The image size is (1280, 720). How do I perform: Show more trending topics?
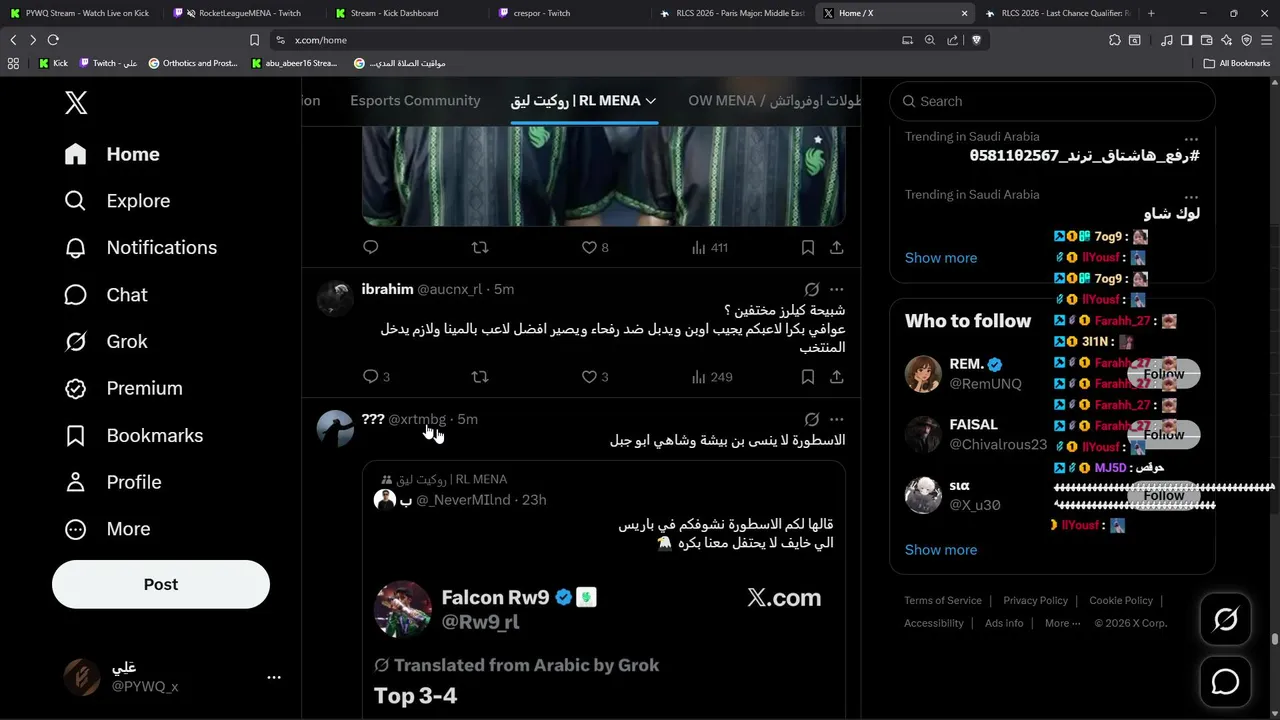tap(941, 258)
